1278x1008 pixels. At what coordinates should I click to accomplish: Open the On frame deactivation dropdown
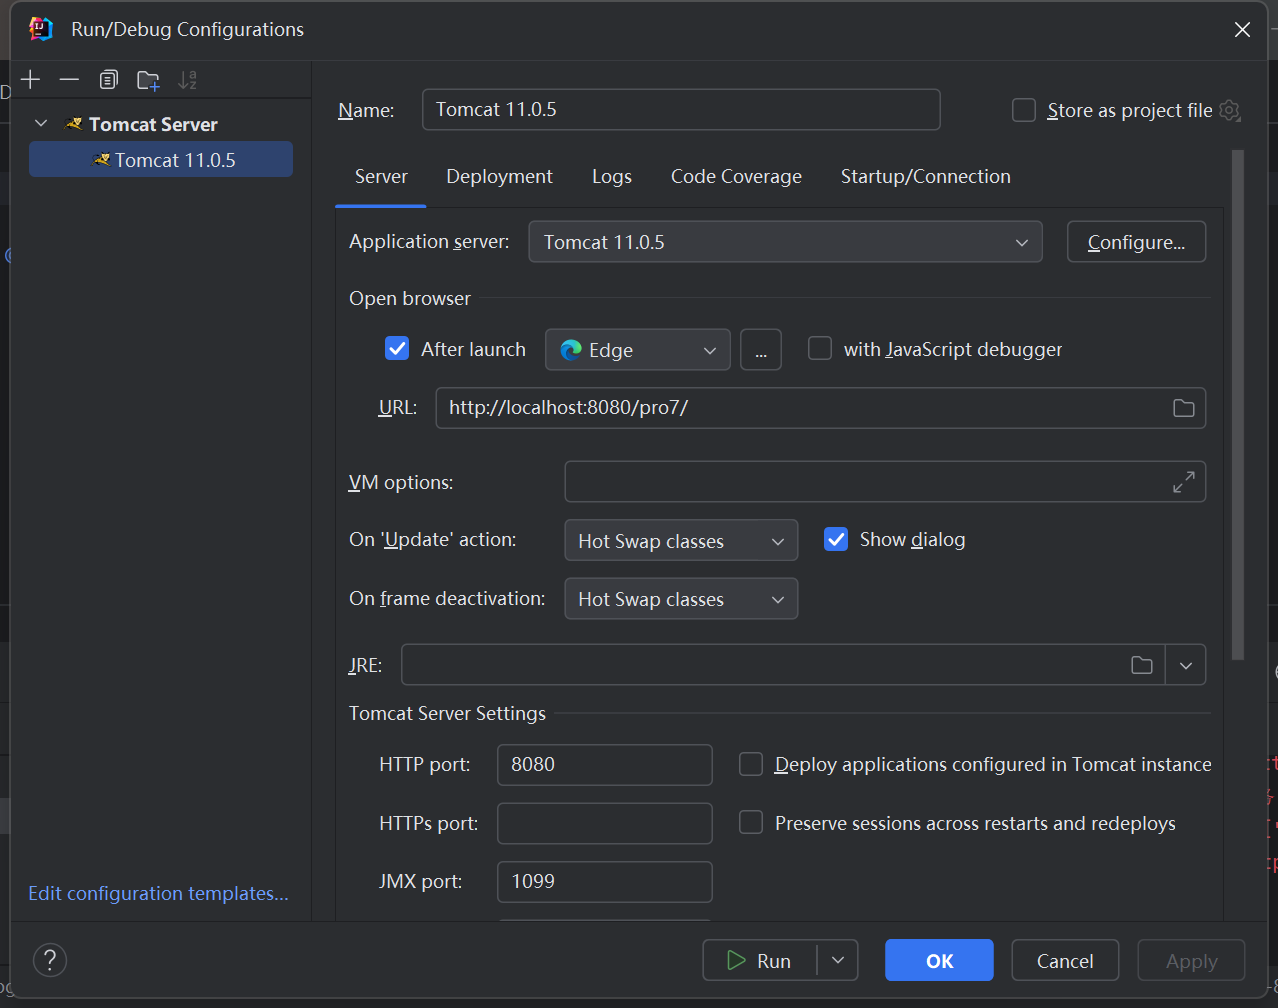(x=682, y=599)
